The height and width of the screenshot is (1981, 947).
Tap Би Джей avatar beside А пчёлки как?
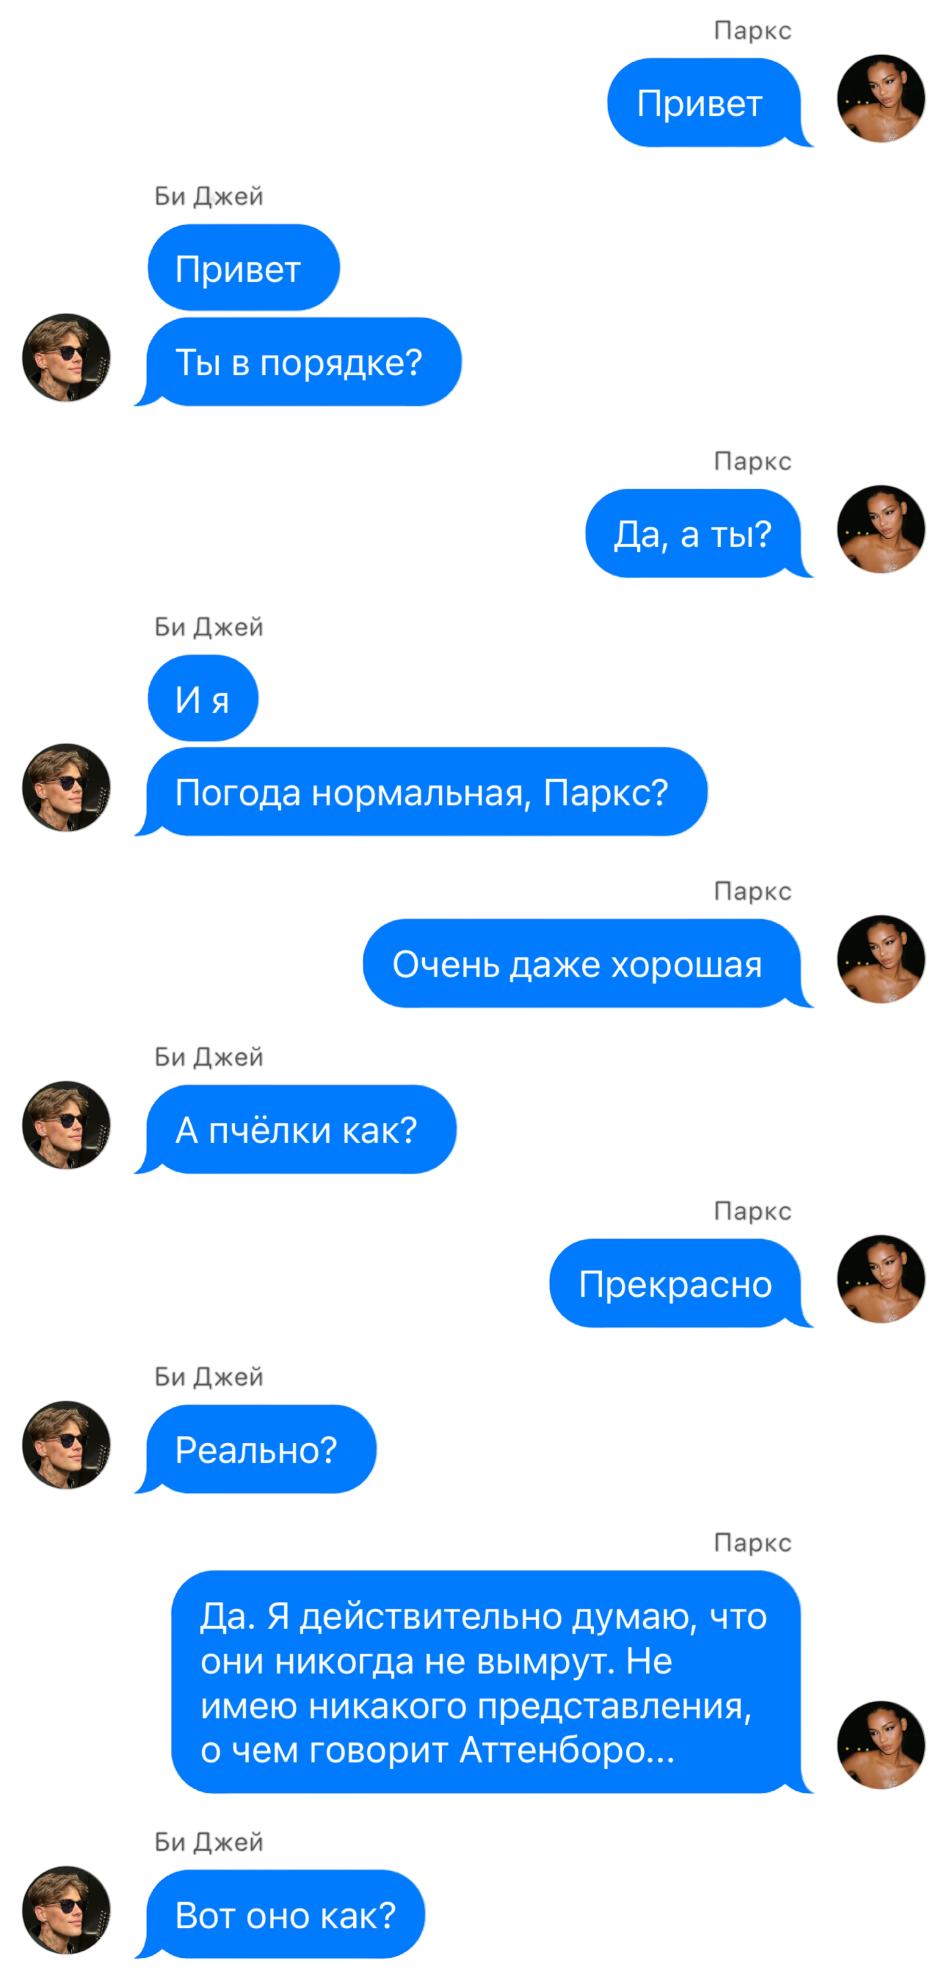[x=66, y=1125]
